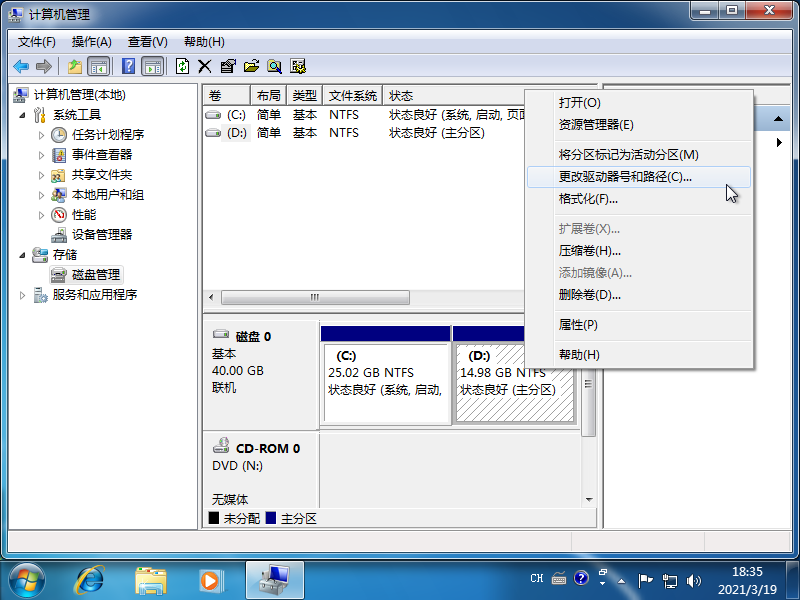Open Windows Explorer folder on taskbar
This screenshot has height=600, width=800.
coord(151,581)
